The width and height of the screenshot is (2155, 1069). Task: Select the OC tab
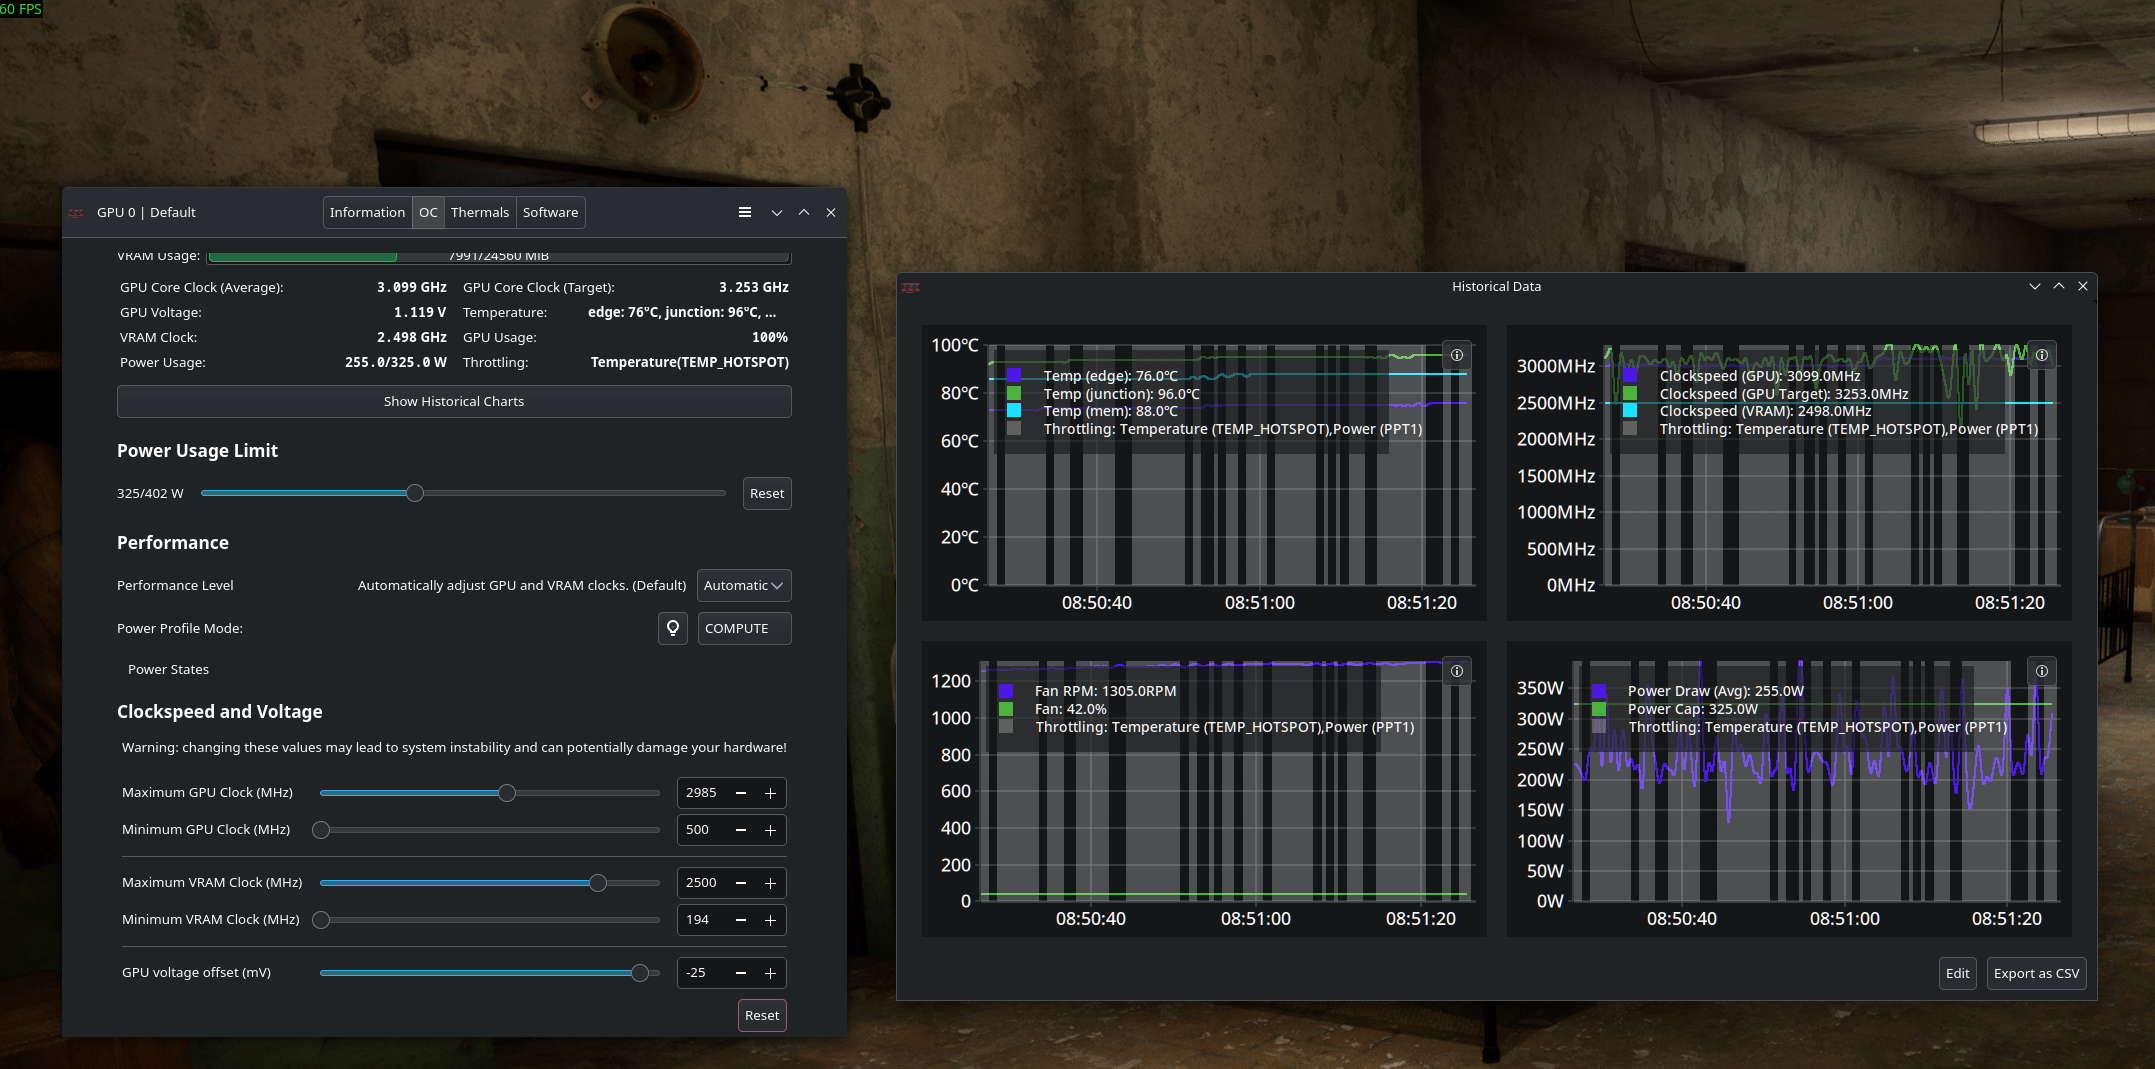[428, 212]
